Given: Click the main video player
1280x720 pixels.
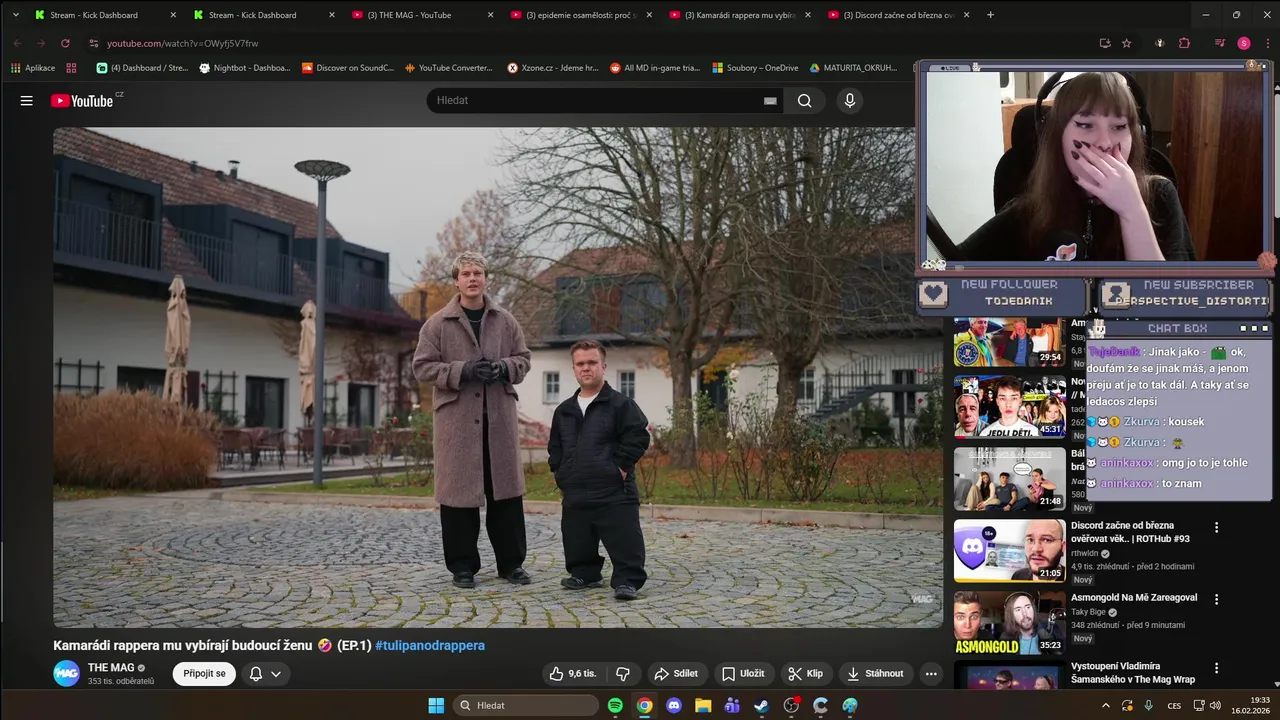Looking at the screenshot, I should (498, 377).
